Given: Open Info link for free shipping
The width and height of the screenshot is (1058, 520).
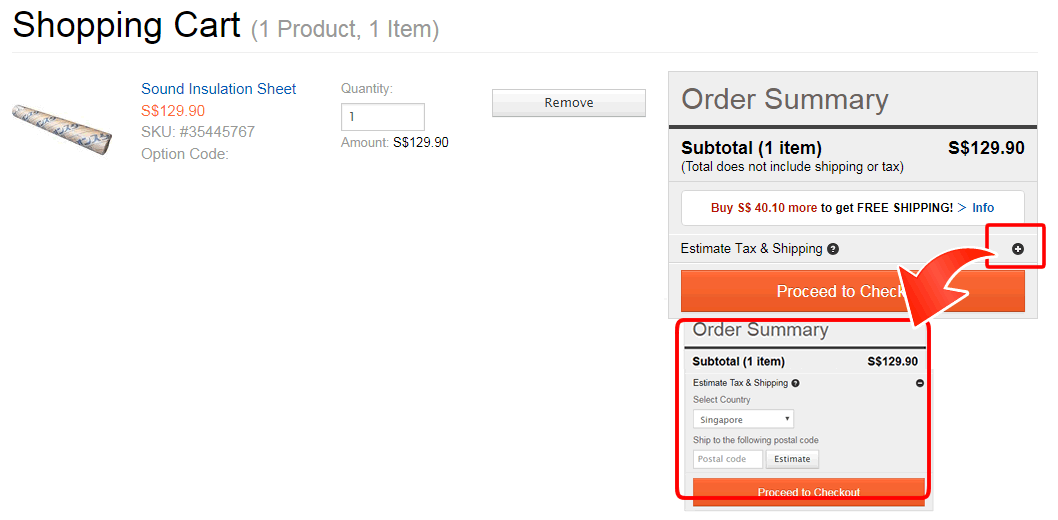Looking at the screenshot, I should coord(983,208).
